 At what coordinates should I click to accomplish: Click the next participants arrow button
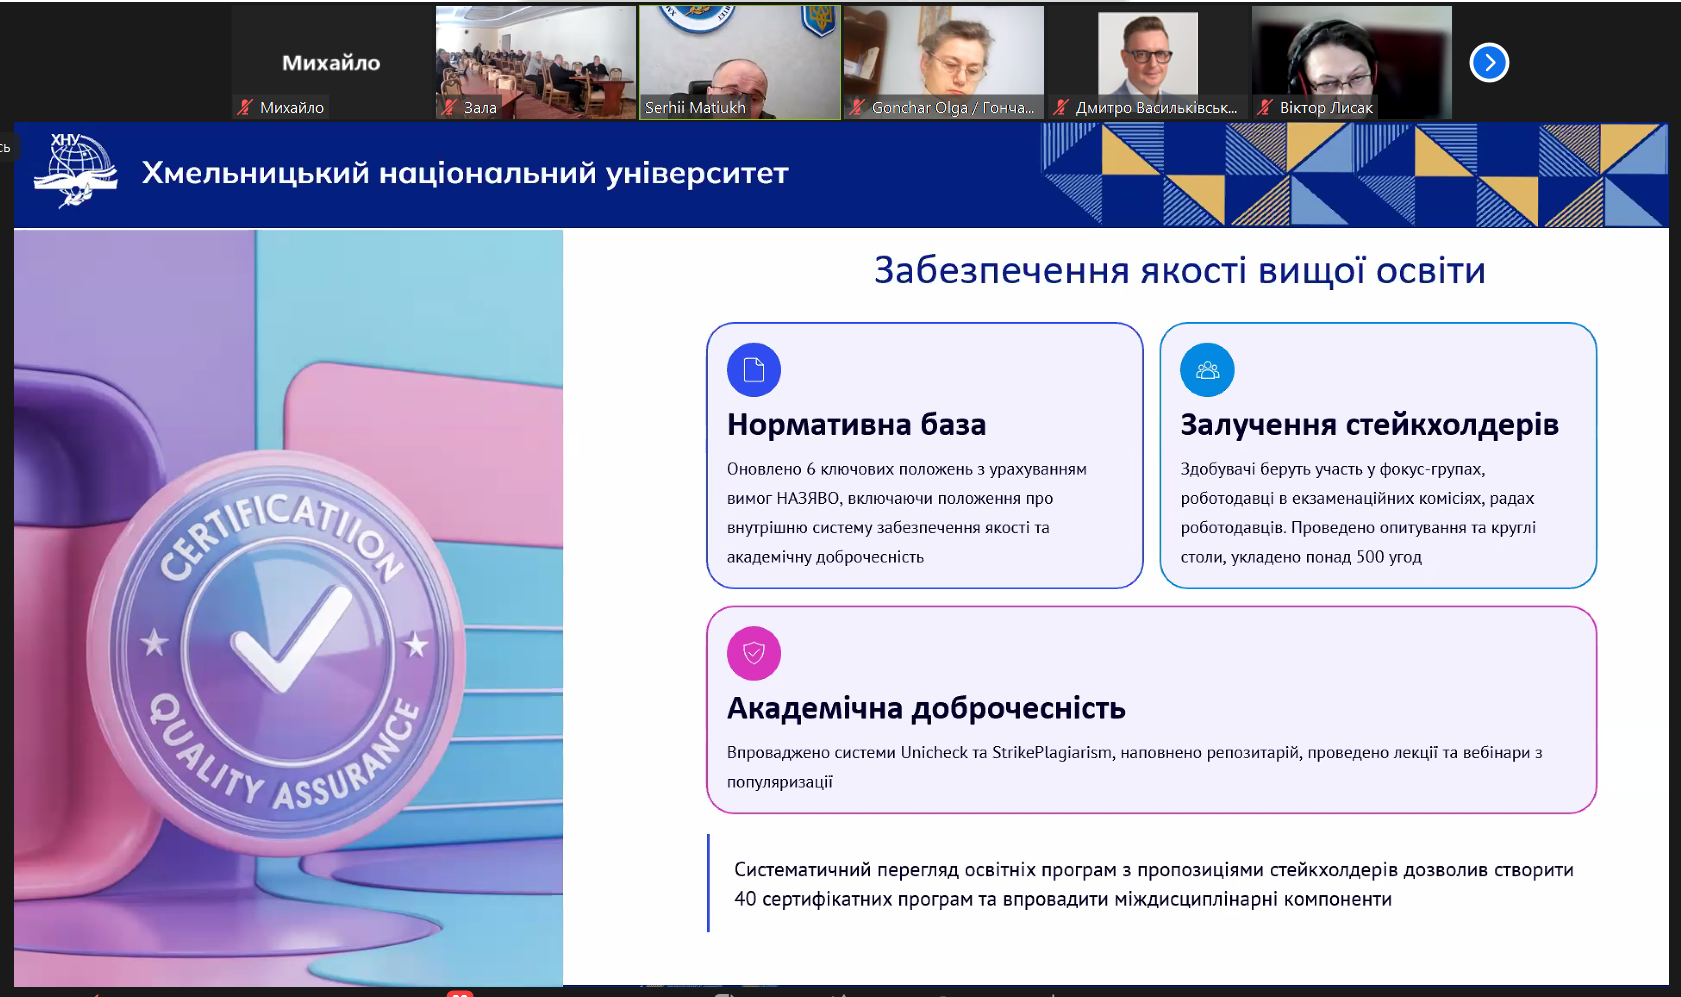click(1489, 63)
